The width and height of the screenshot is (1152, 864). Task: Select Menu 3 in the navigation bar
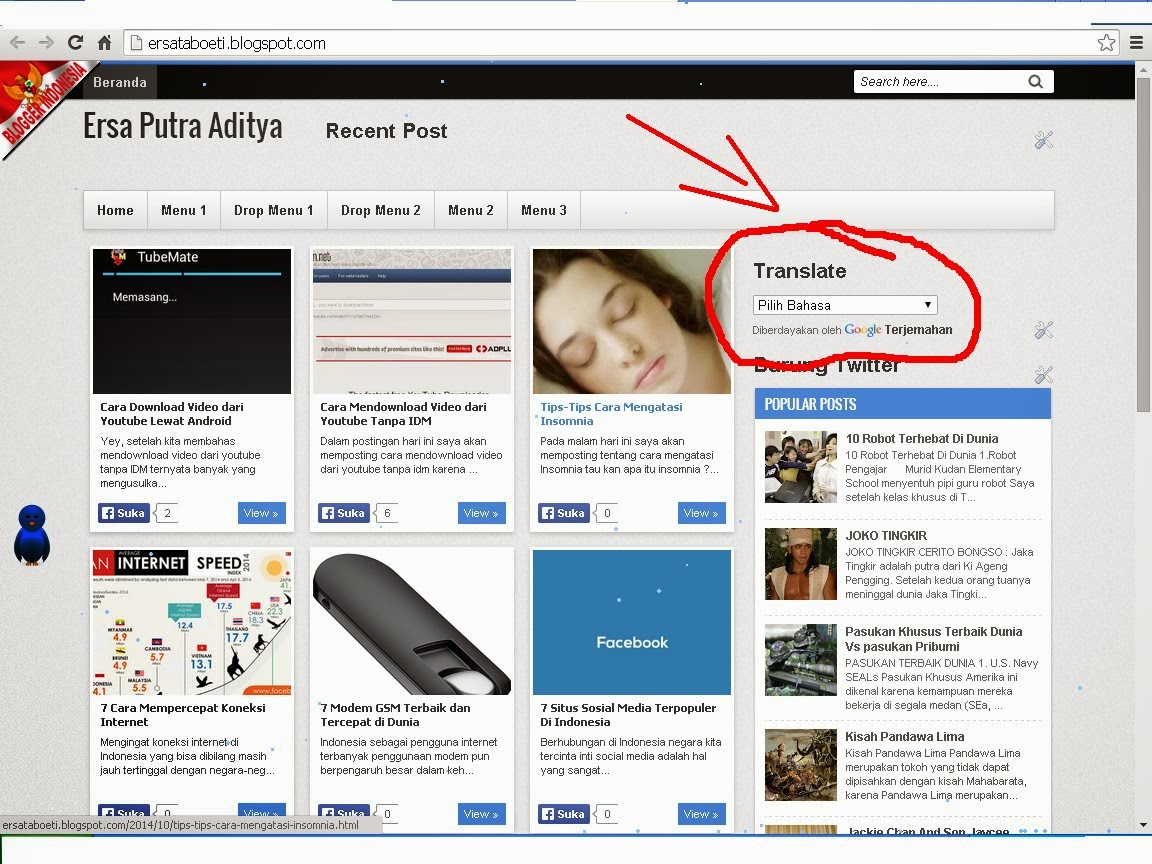[544, 210]
